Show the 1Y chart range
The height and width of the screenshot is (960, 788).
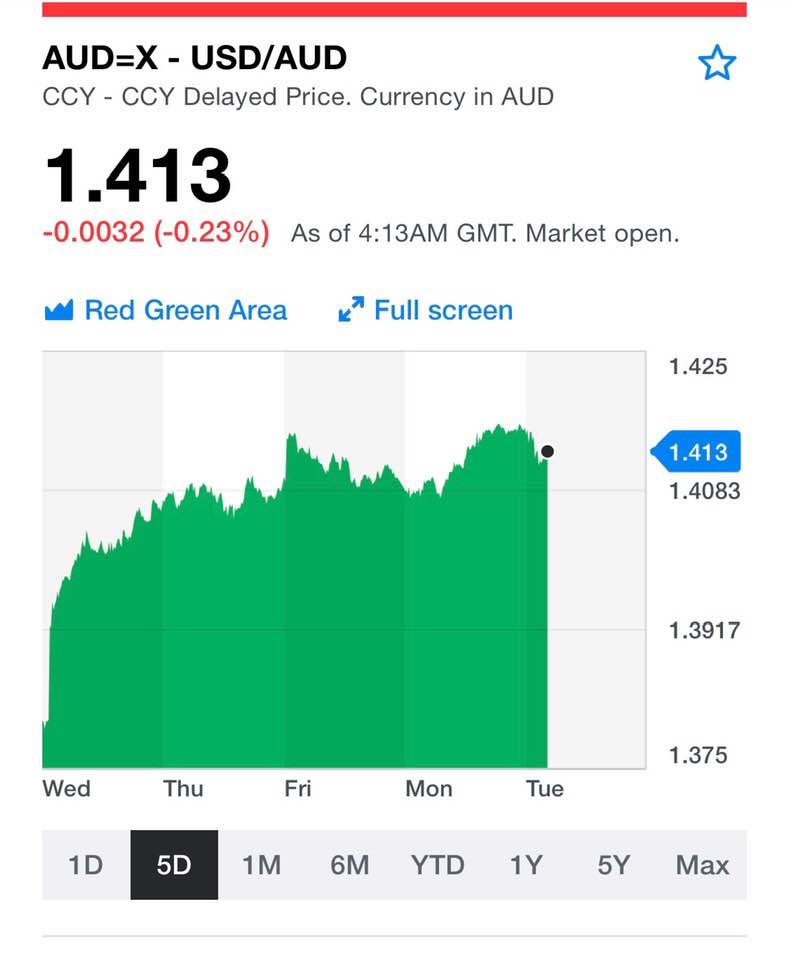(x=526, y=864)
